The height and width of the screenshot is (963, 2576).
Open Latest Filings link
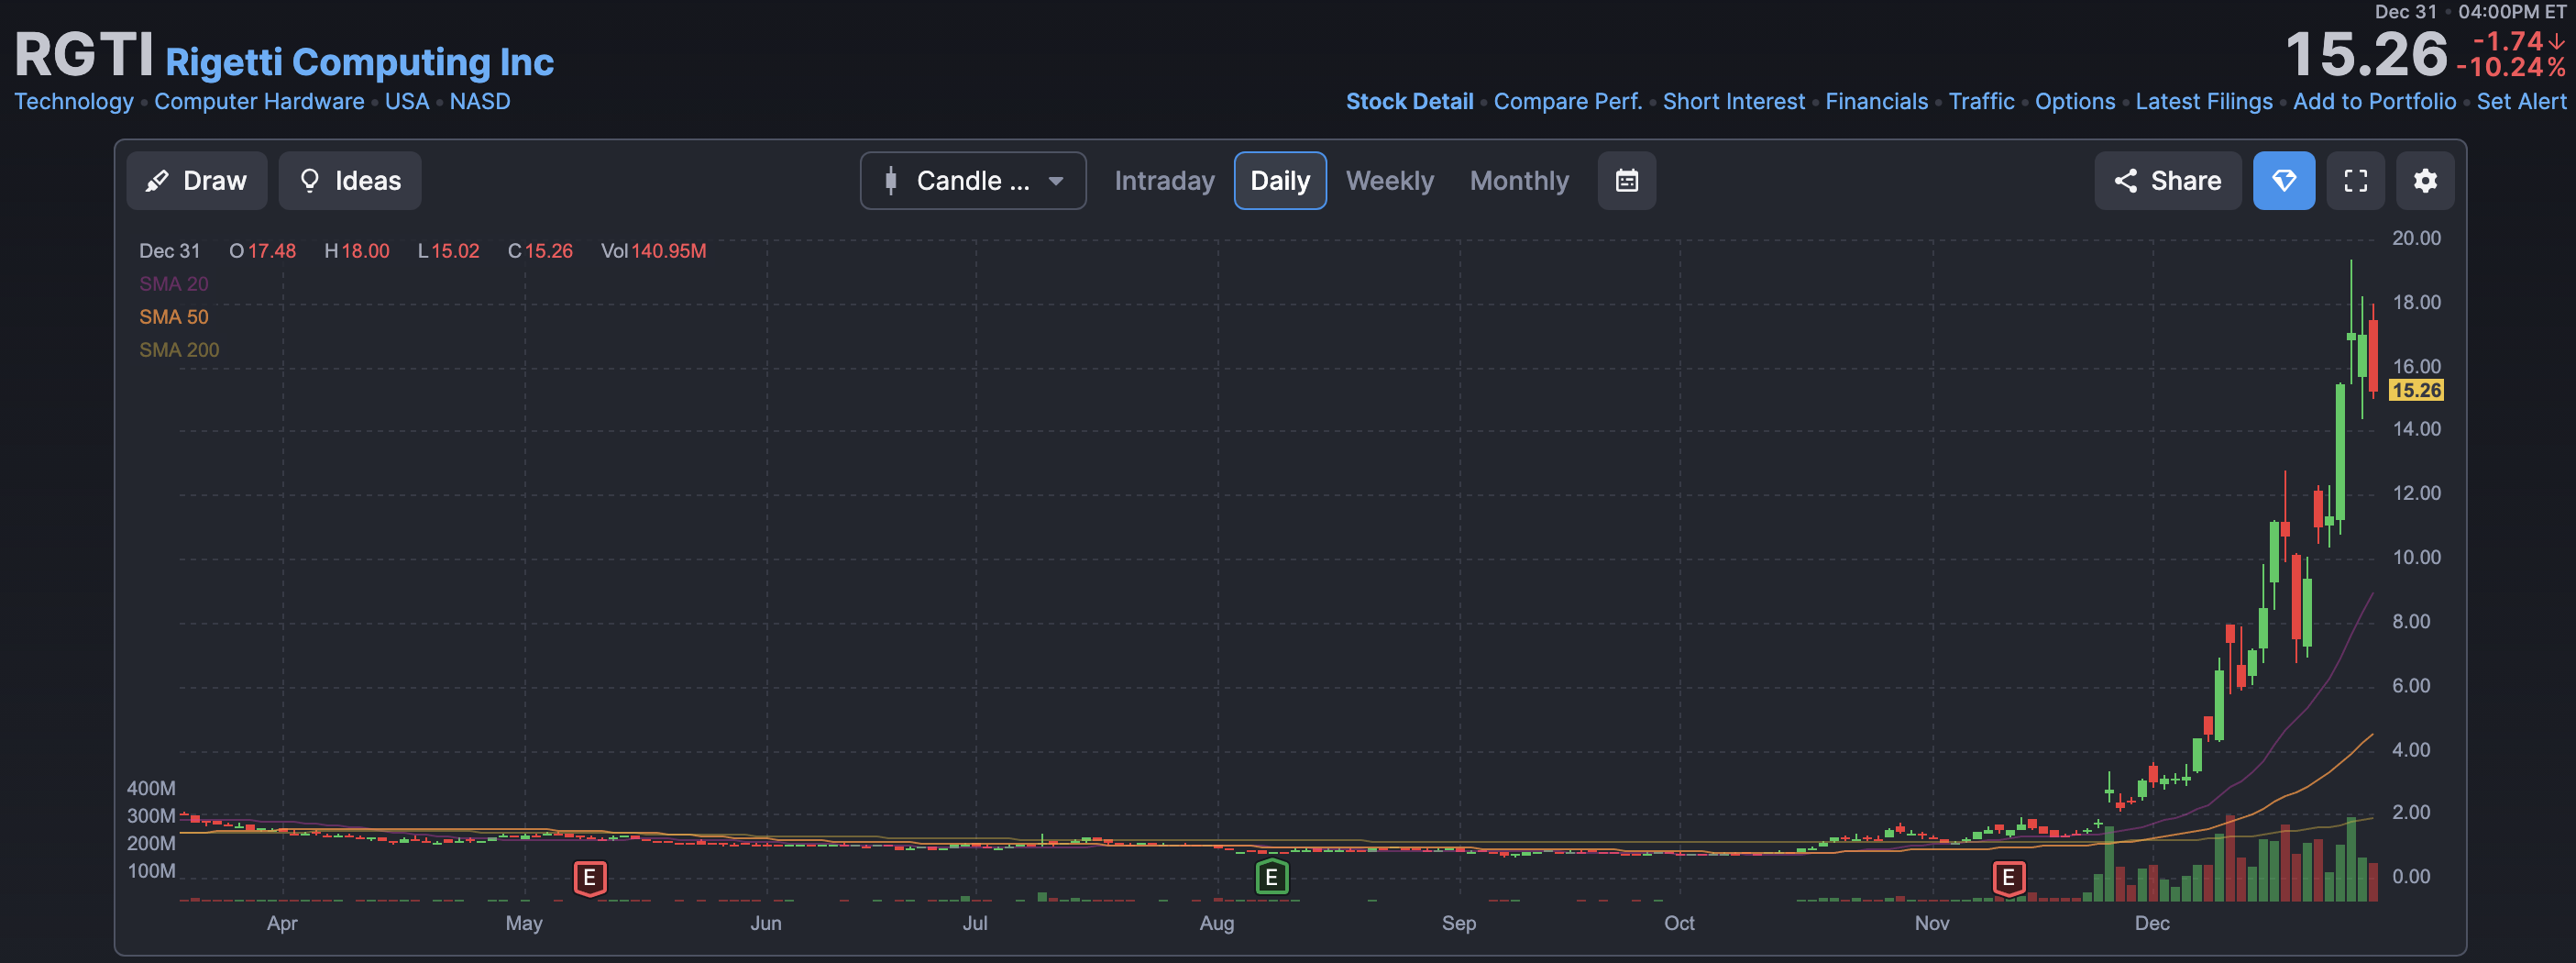(x=2204, y=102)
